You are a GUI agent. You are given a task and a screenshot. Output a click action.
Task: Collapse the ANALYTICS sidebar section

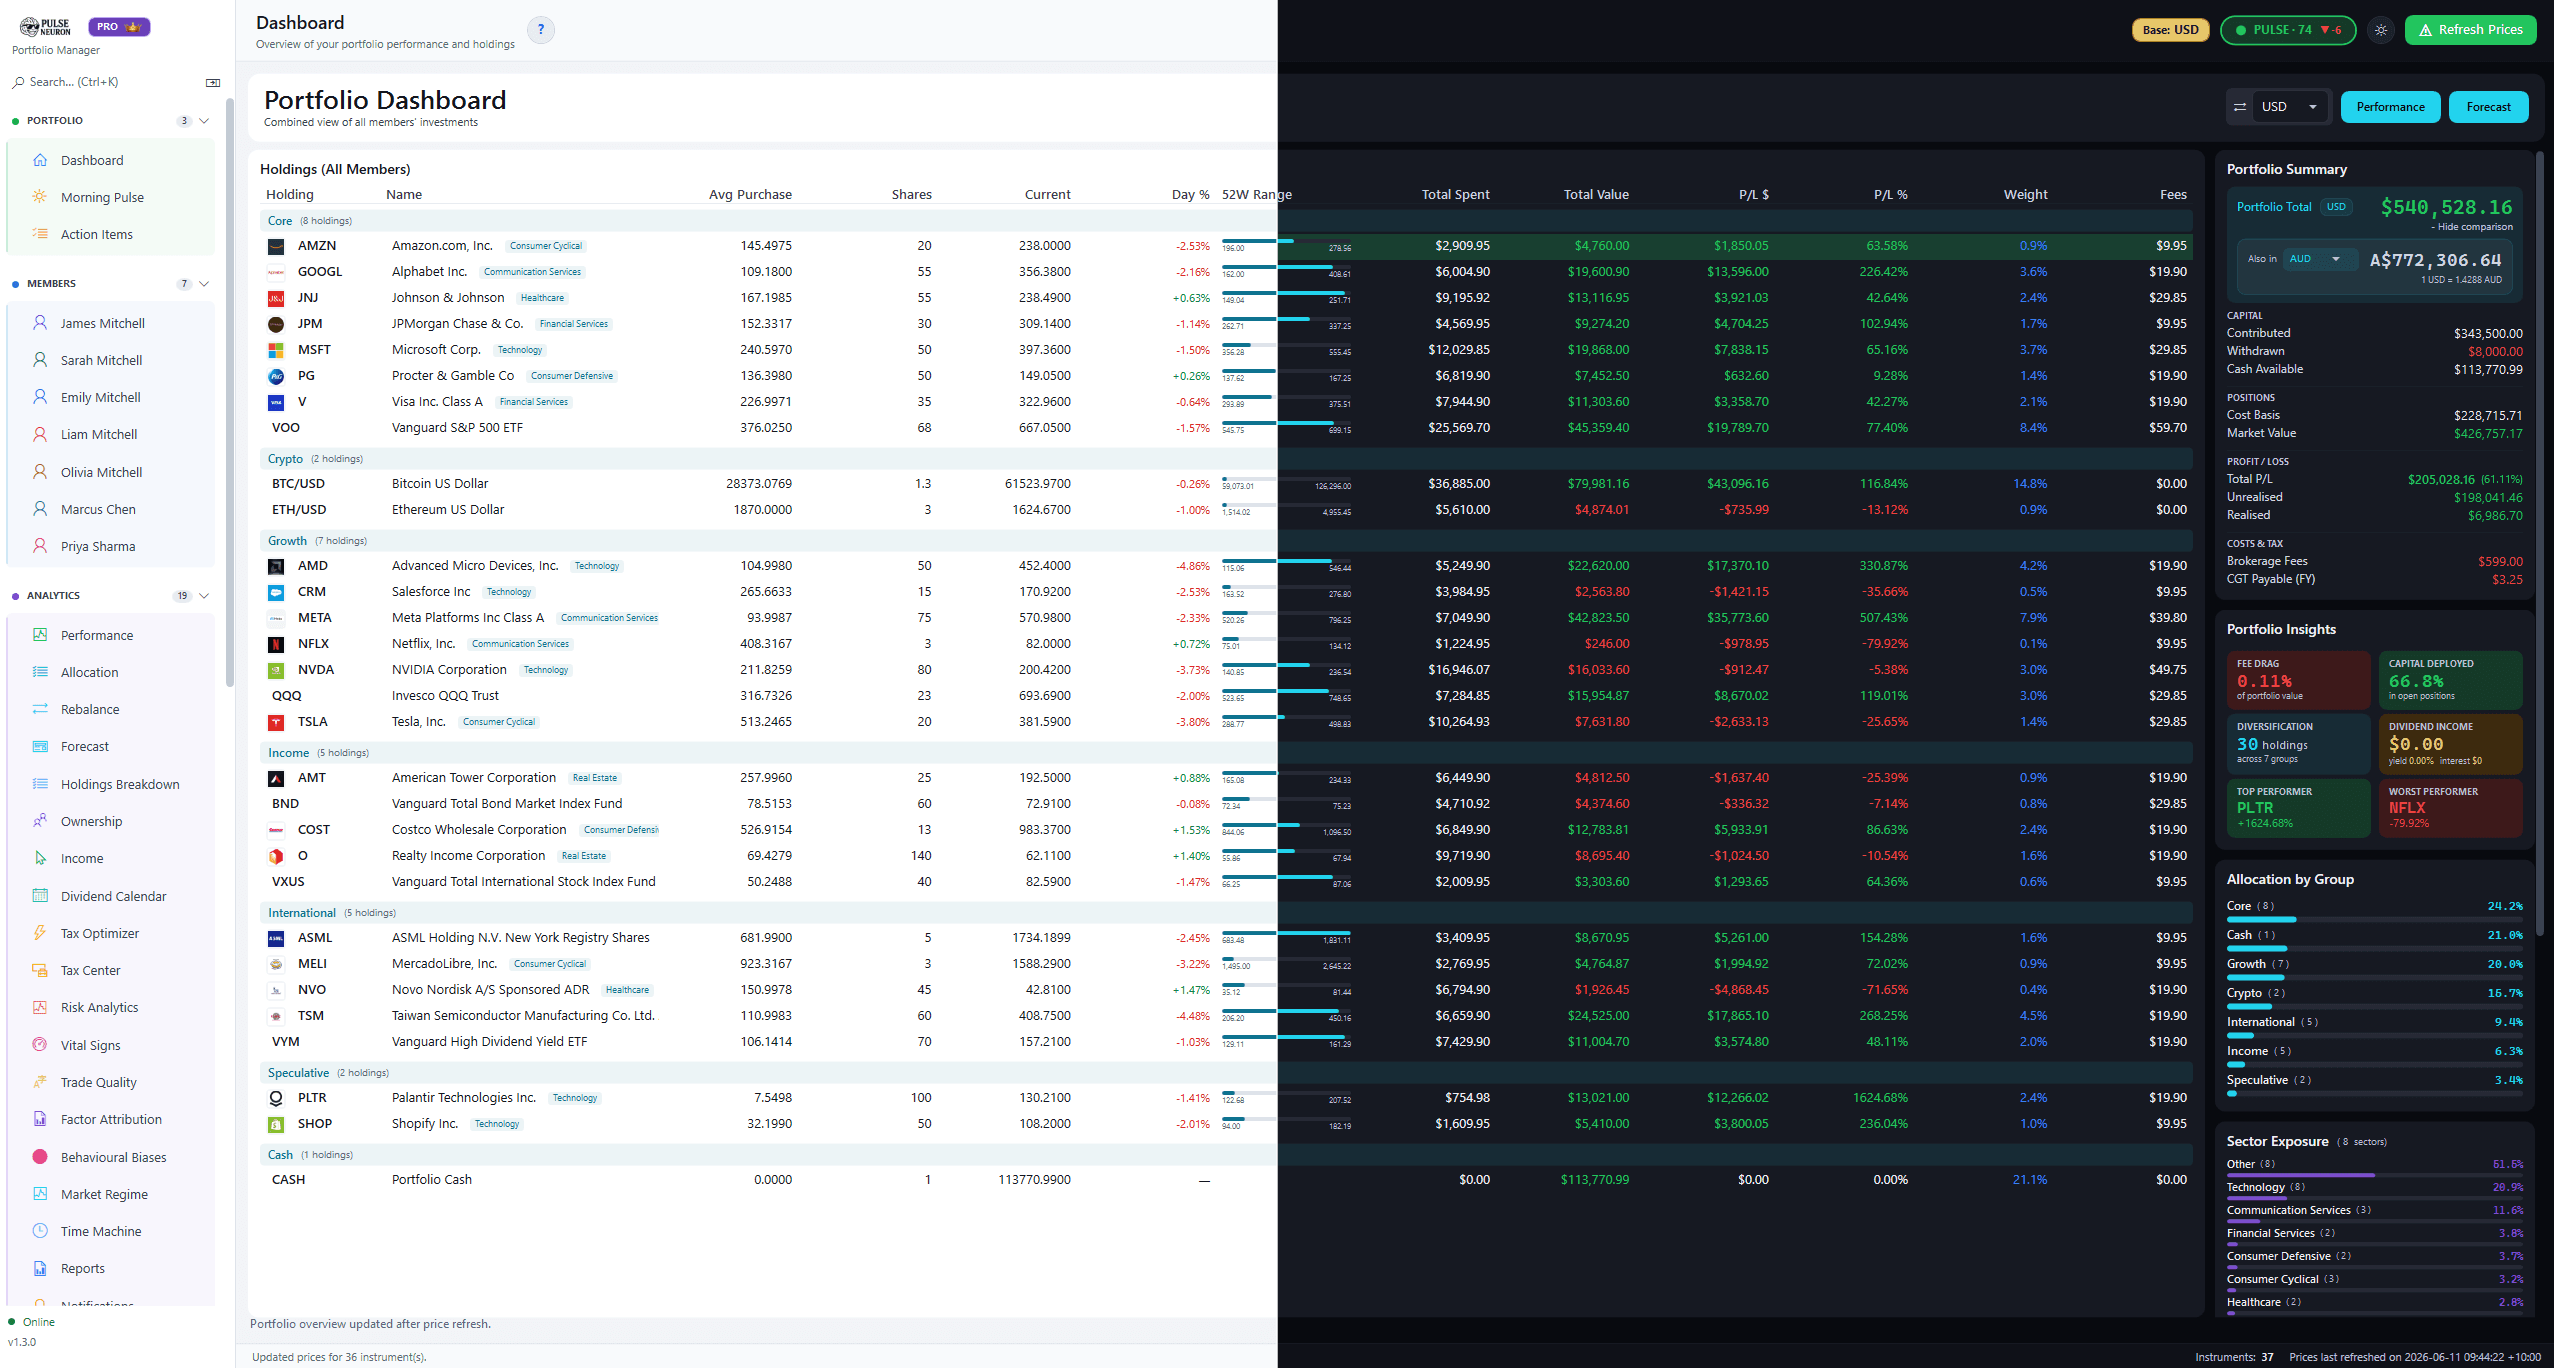tap(204, 596)
